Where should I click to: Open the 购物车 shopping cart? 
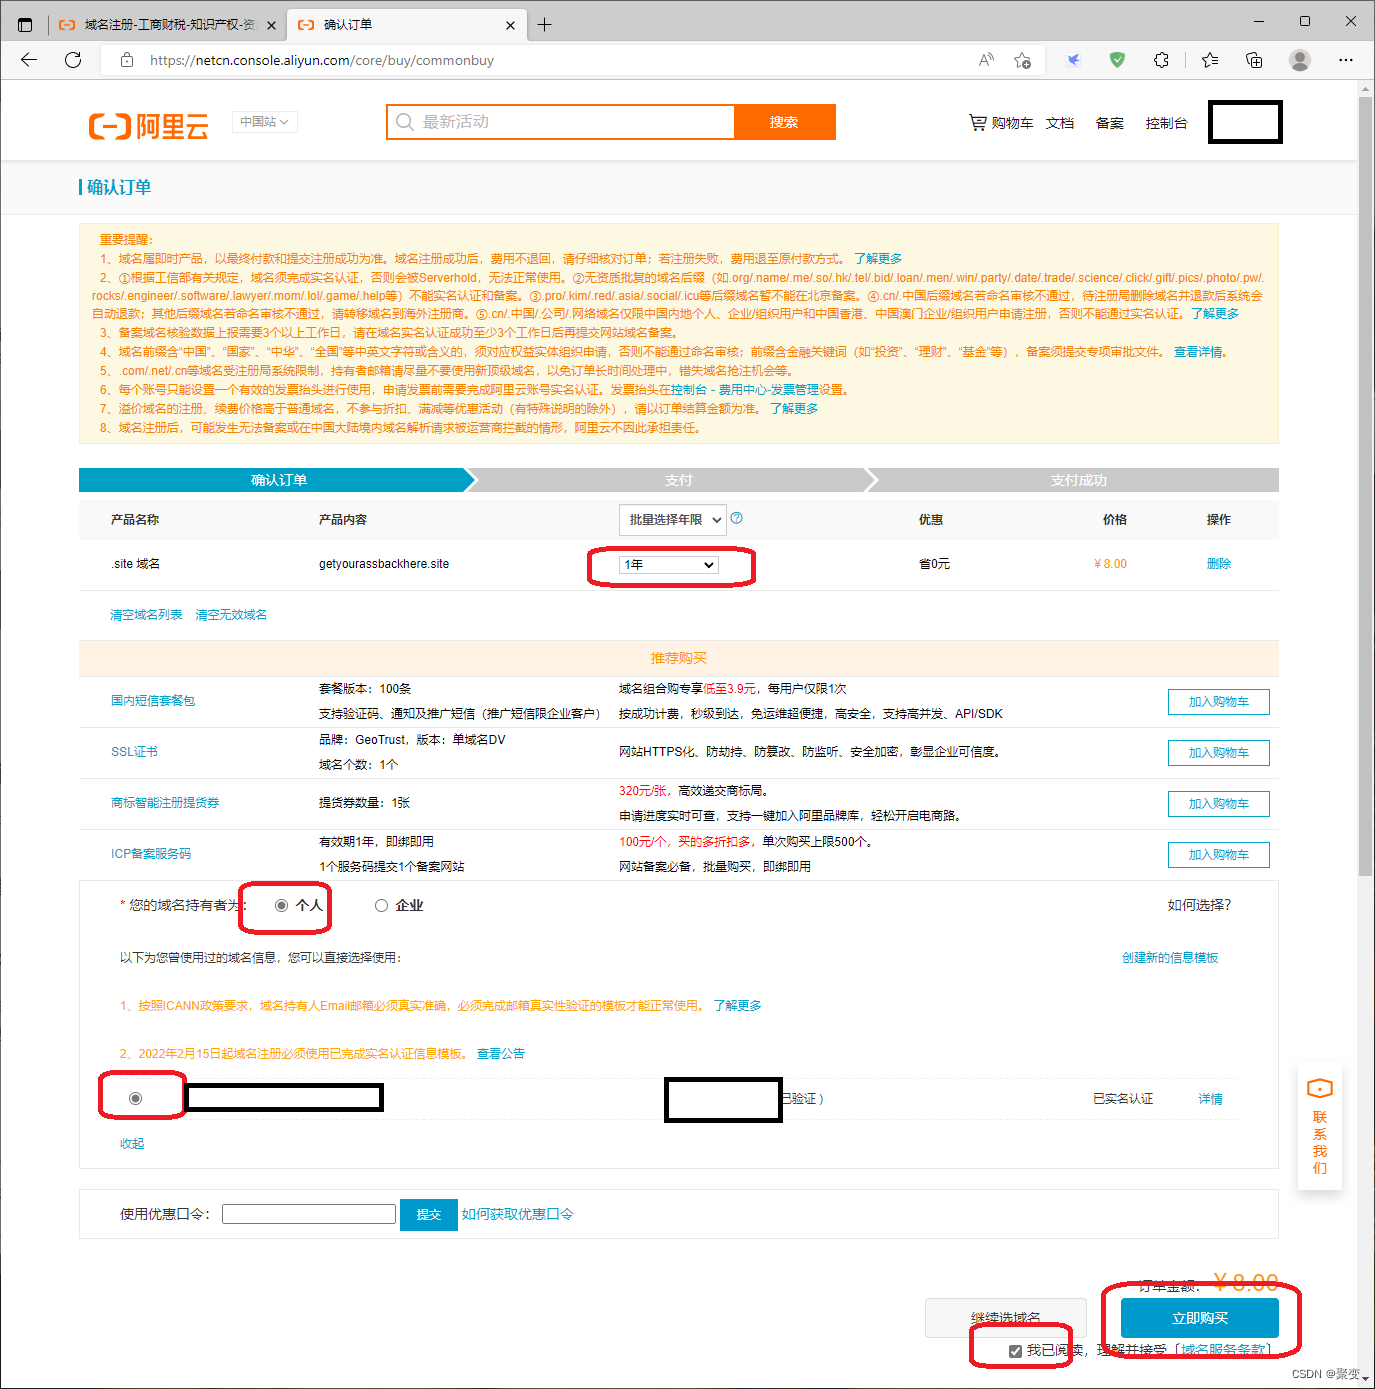pyautogui.click(x=1001, y=123)
